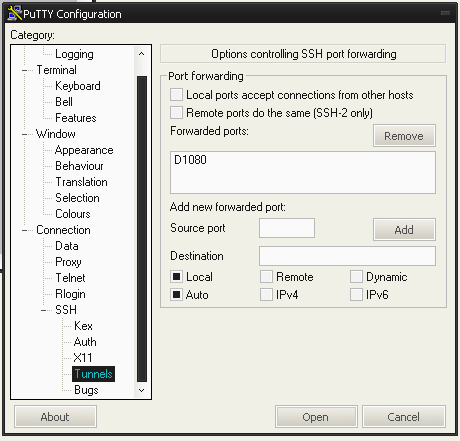Image resolution: width=460 pixels, height=441 pixels.
Task: Collapse the Terminal tree node
Action: click(x=25, y=70)
